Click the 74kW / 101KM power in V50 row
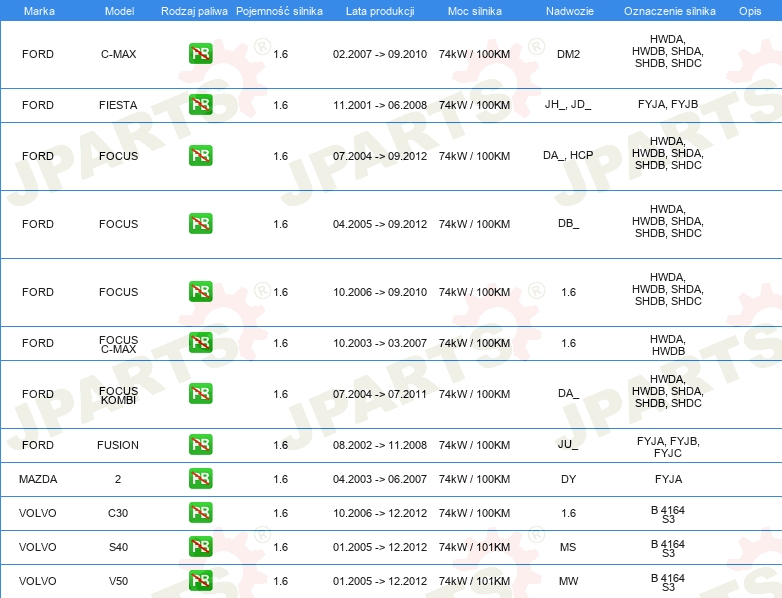 pos(474,581)
